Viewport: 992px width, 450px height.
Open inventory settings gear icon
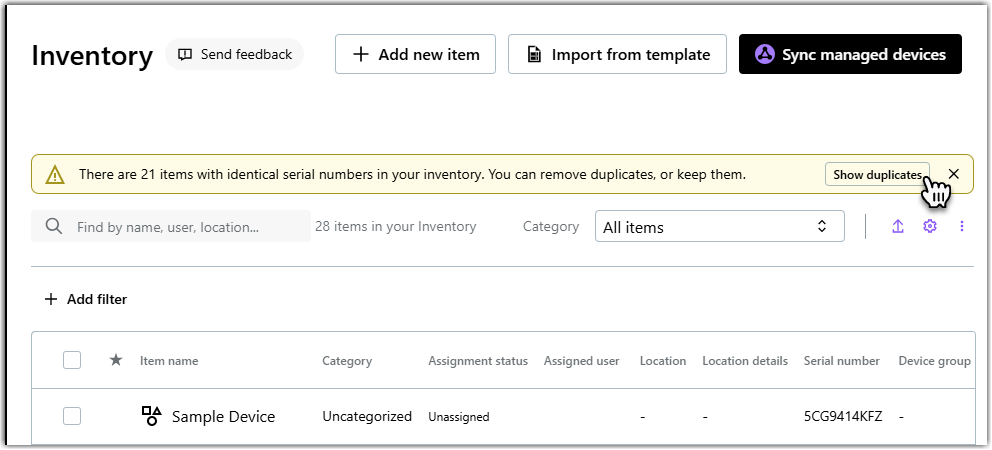point(930,227)
